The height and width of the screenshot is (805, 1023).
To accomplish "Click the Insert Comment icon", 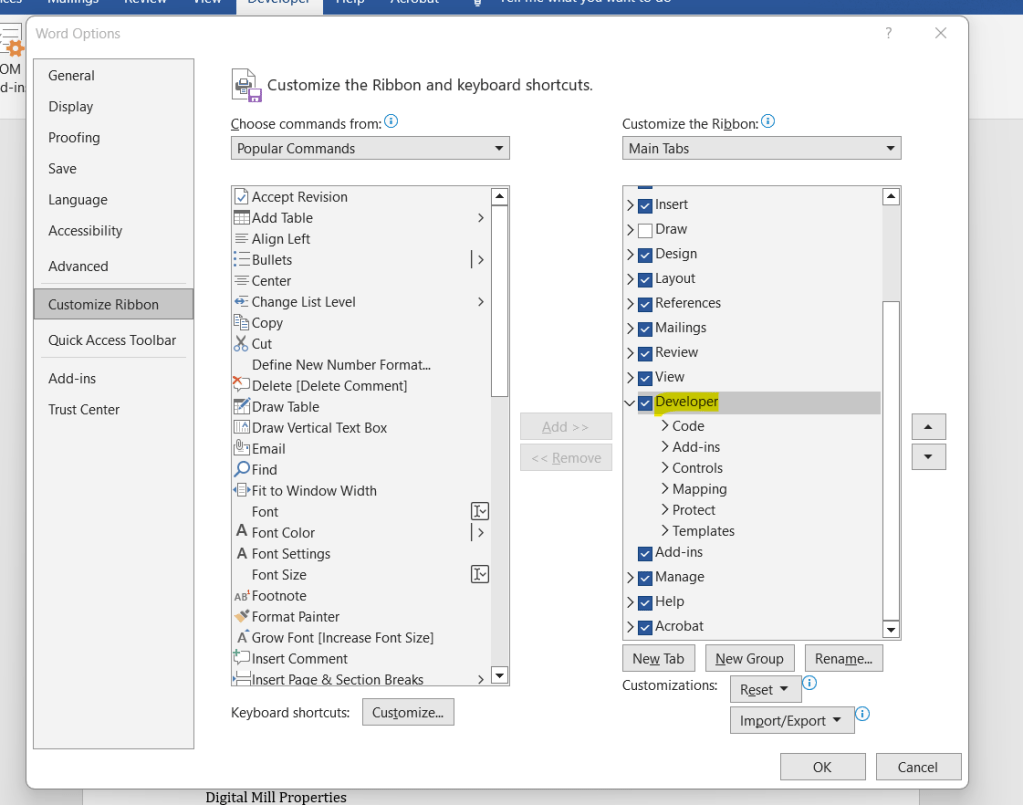I will pos(241,658).
